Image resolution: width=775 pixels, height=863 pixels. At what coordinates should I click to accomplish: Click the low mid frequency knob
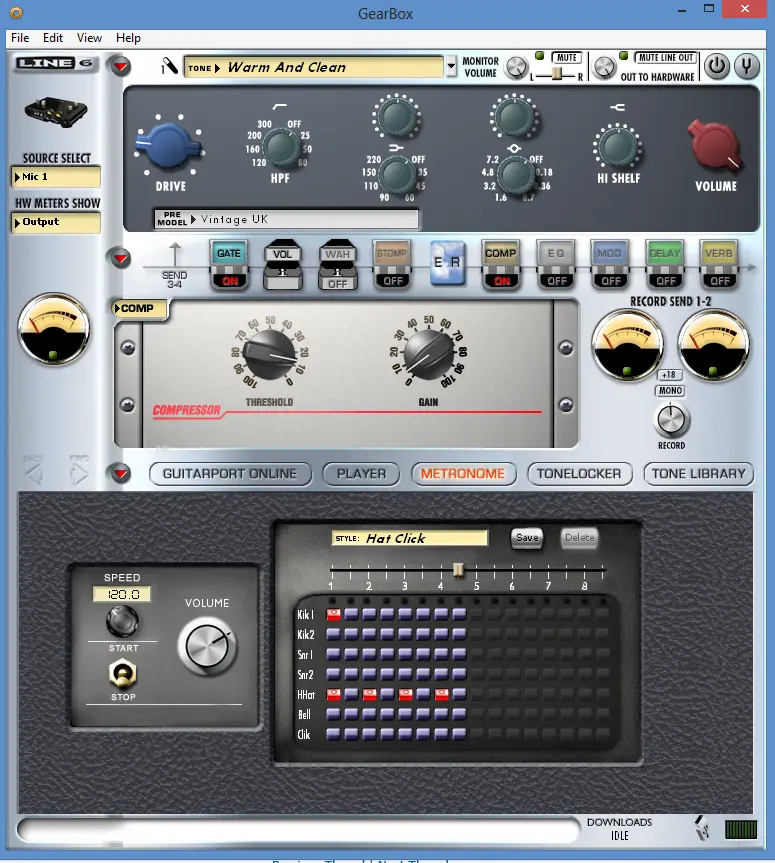[x=399, y=174]
